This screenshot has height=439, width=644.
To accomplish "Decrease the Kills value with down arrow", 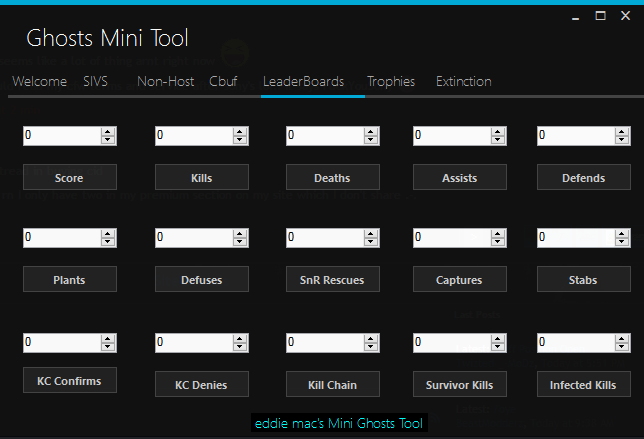I will point(240,140).
